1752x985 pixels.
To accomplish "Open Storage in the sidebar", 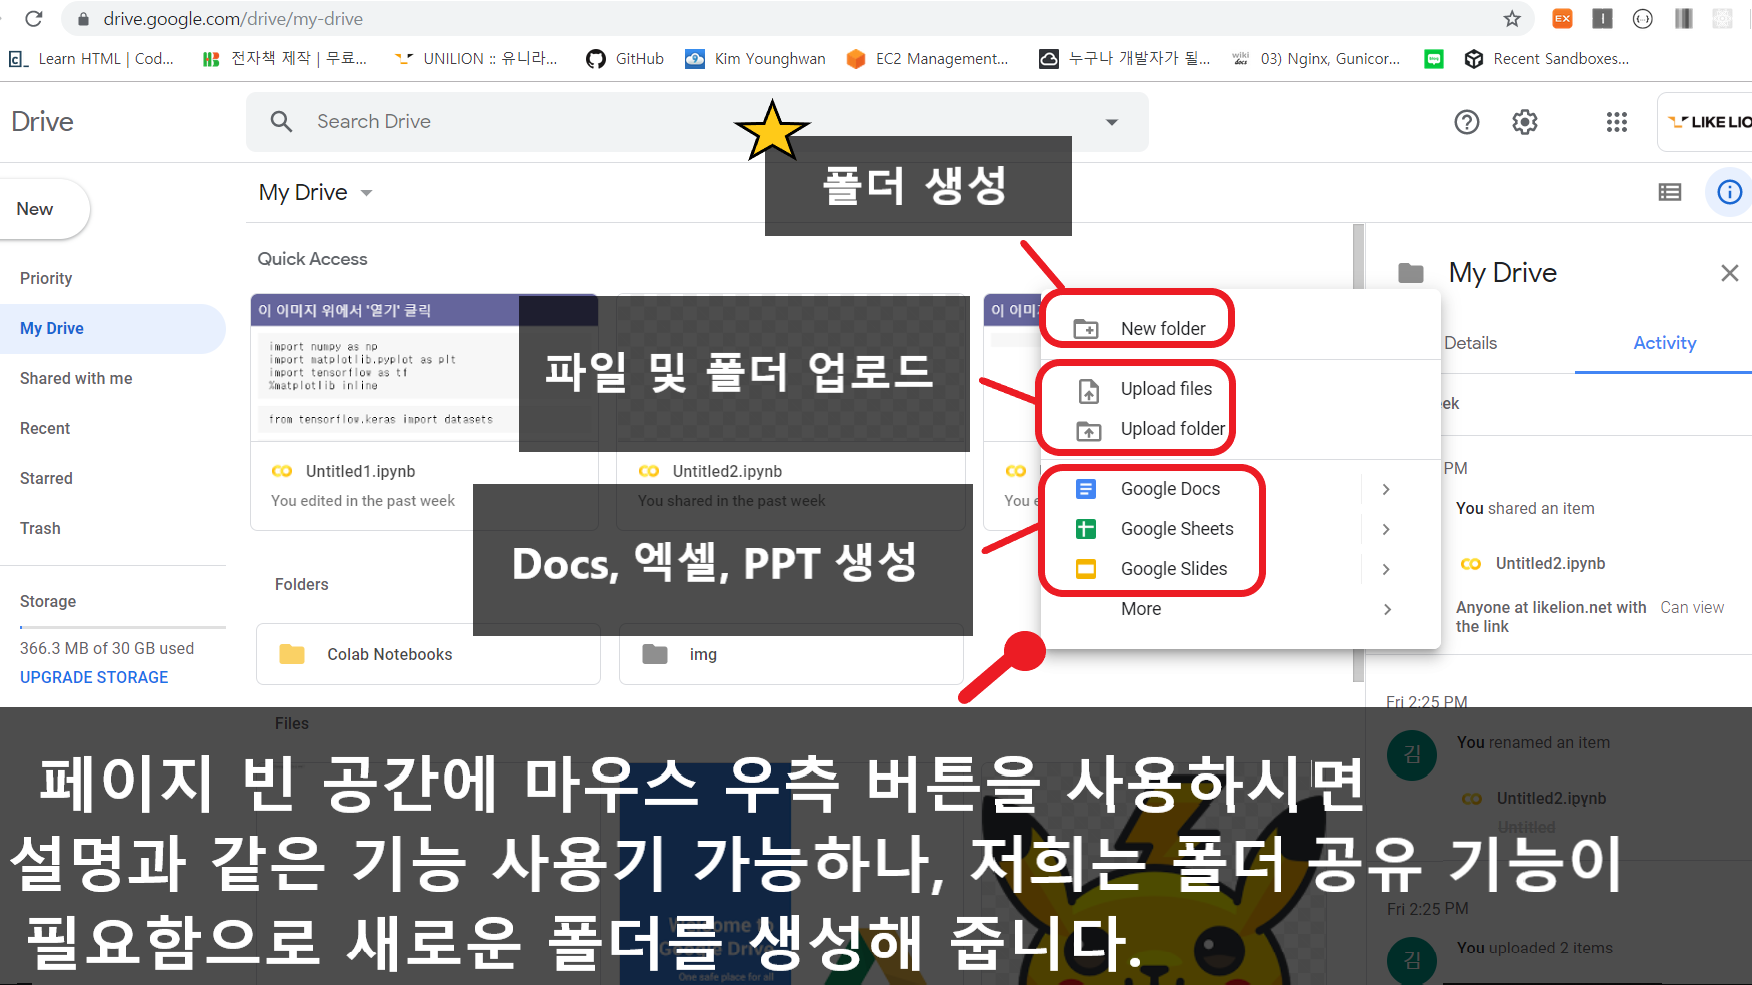I will (48, 601).
